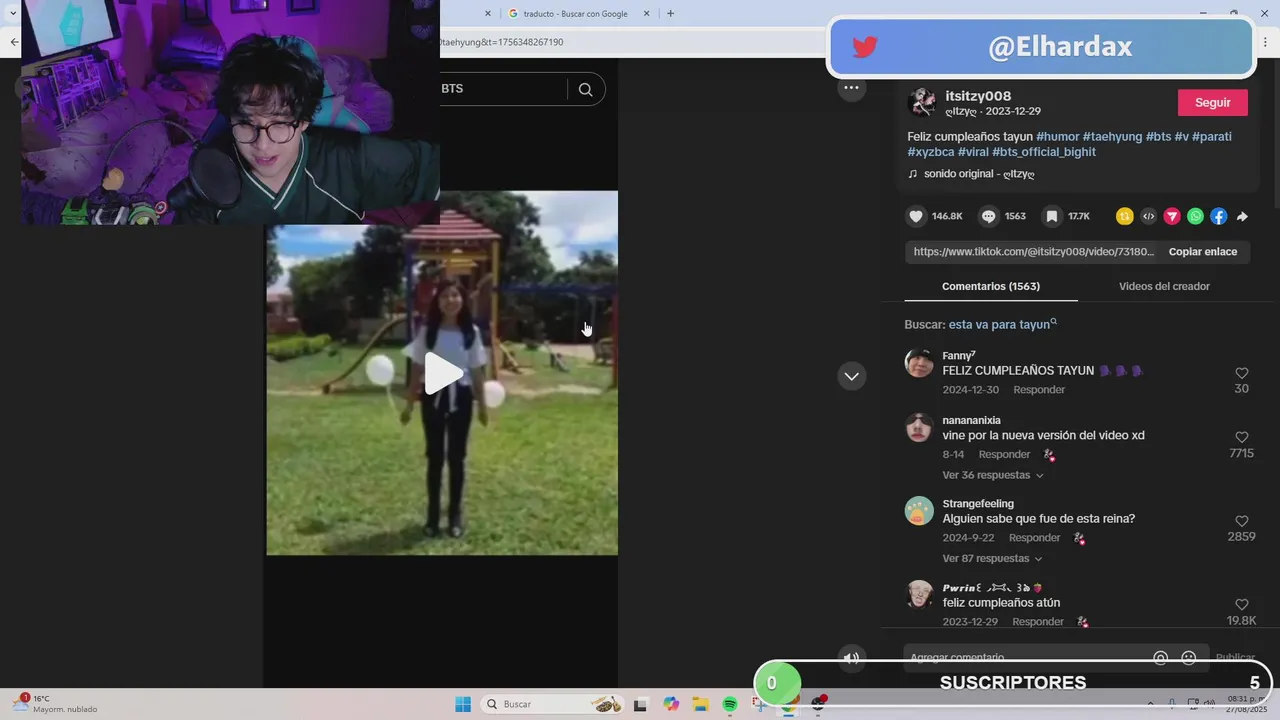Reply to Strangefeeling's comment
Screen dimensions: 1280x720
coord(1034,538)
